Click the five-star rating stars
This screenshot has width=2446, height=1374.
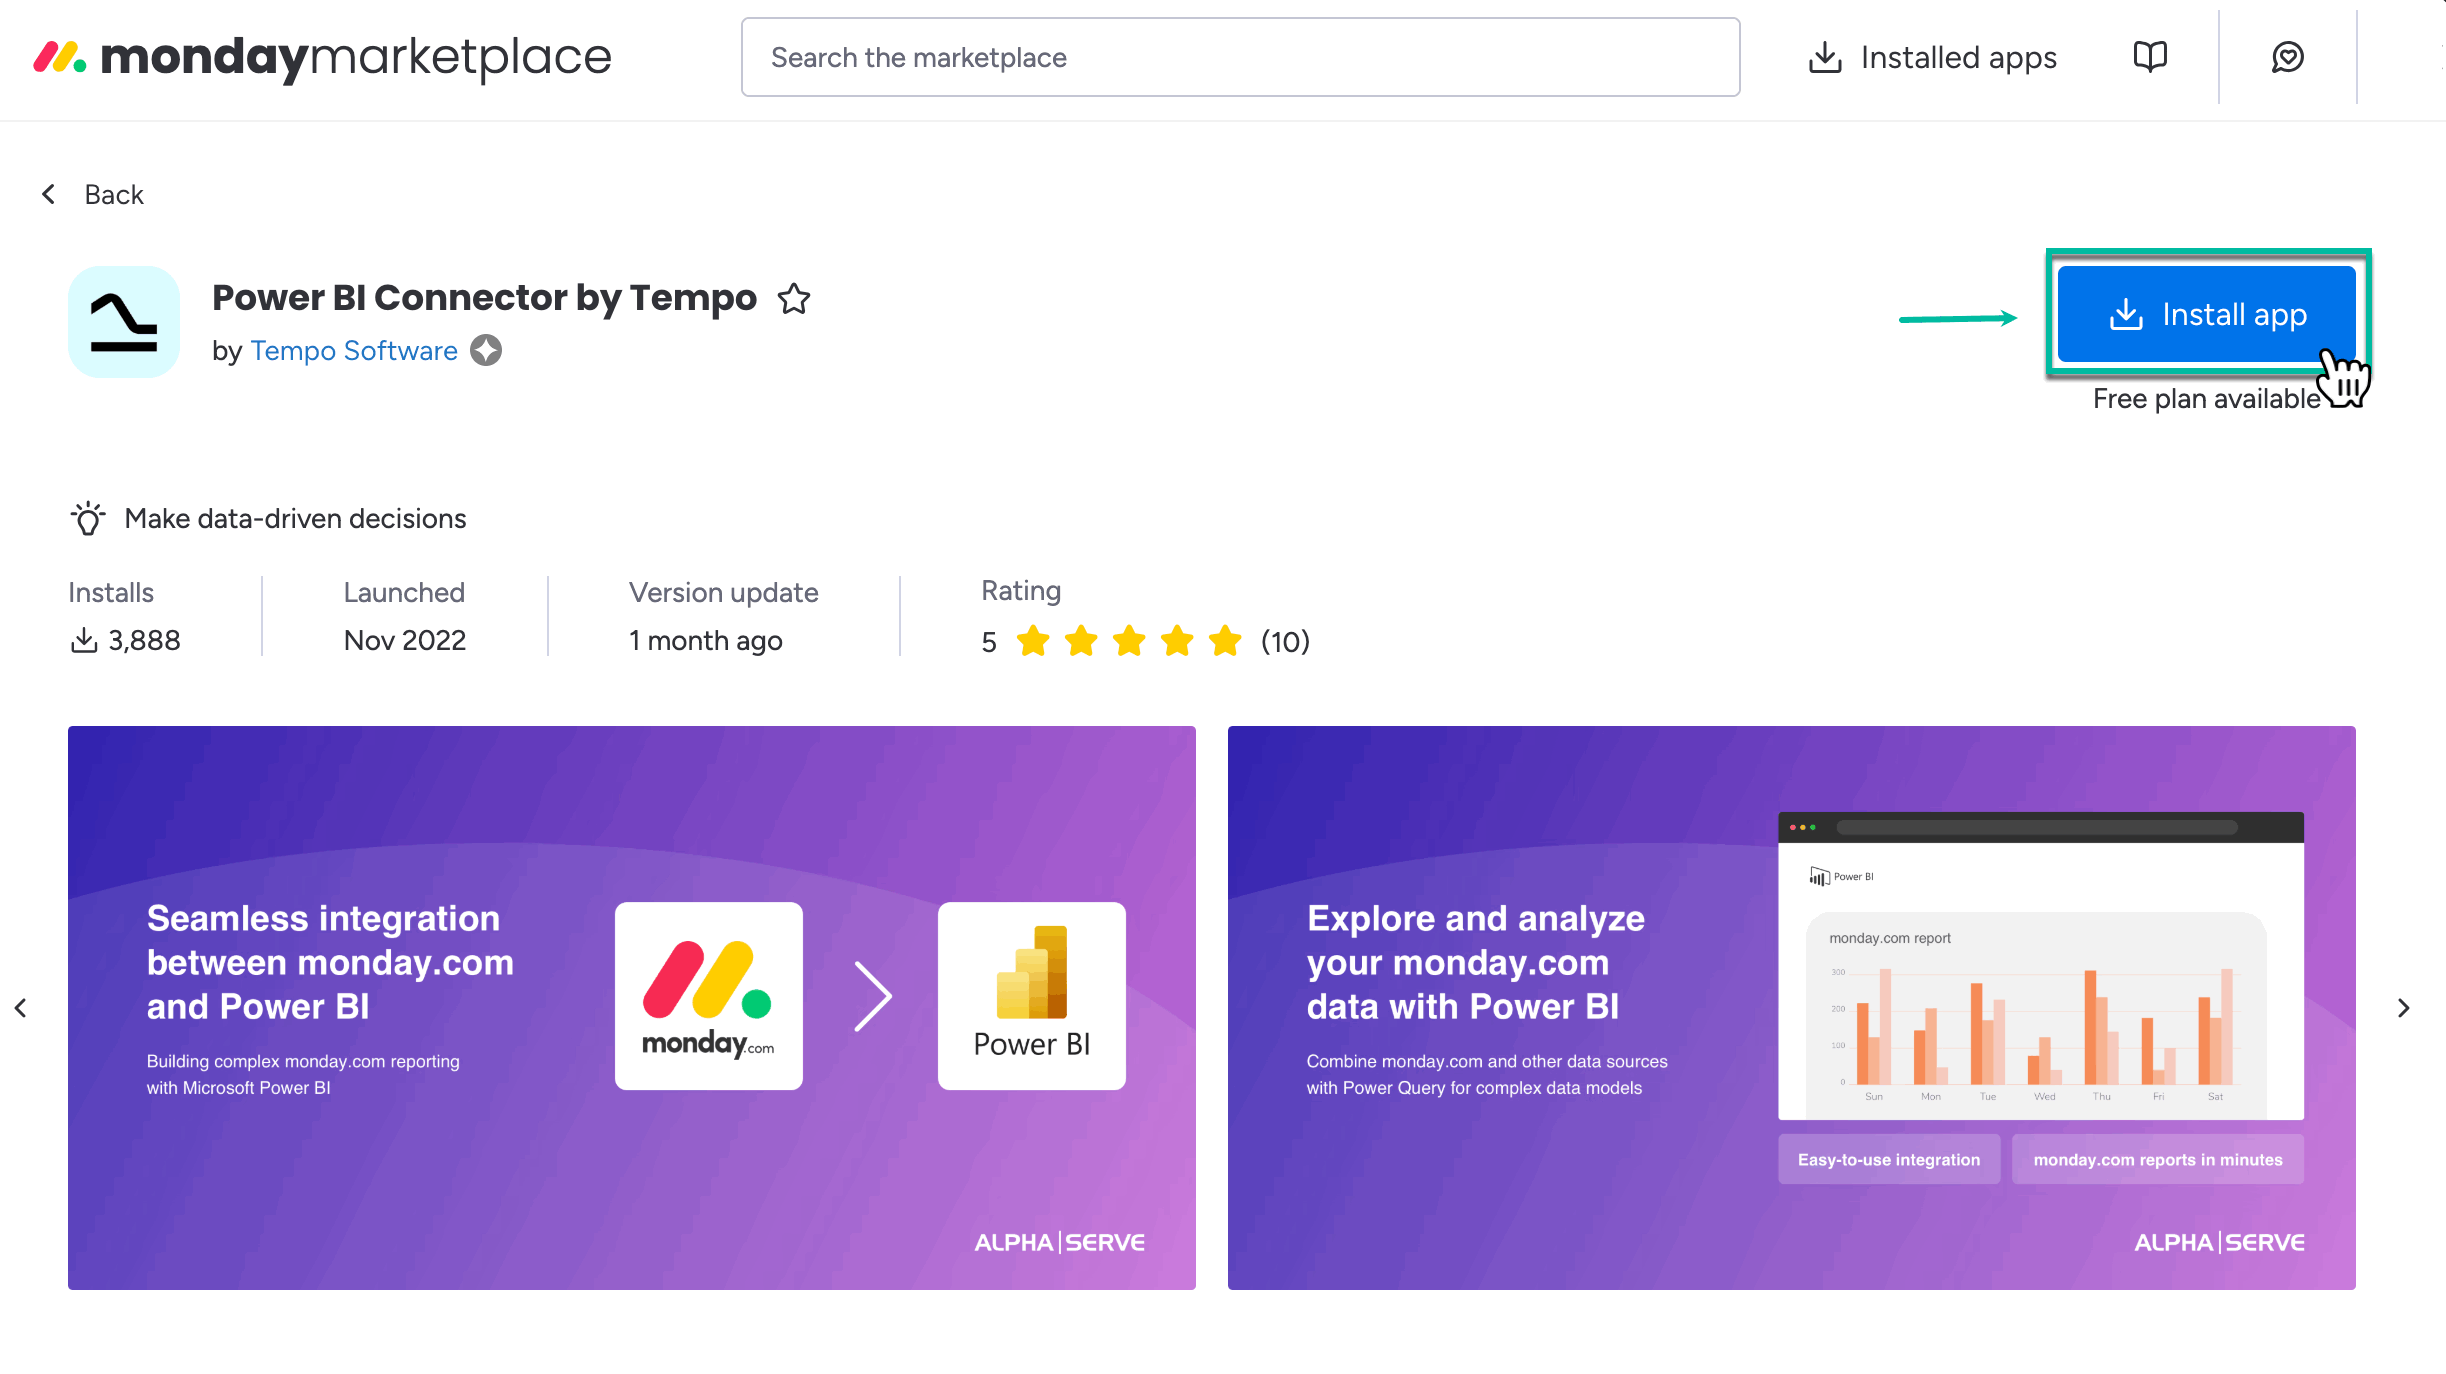click(1129, 641)
